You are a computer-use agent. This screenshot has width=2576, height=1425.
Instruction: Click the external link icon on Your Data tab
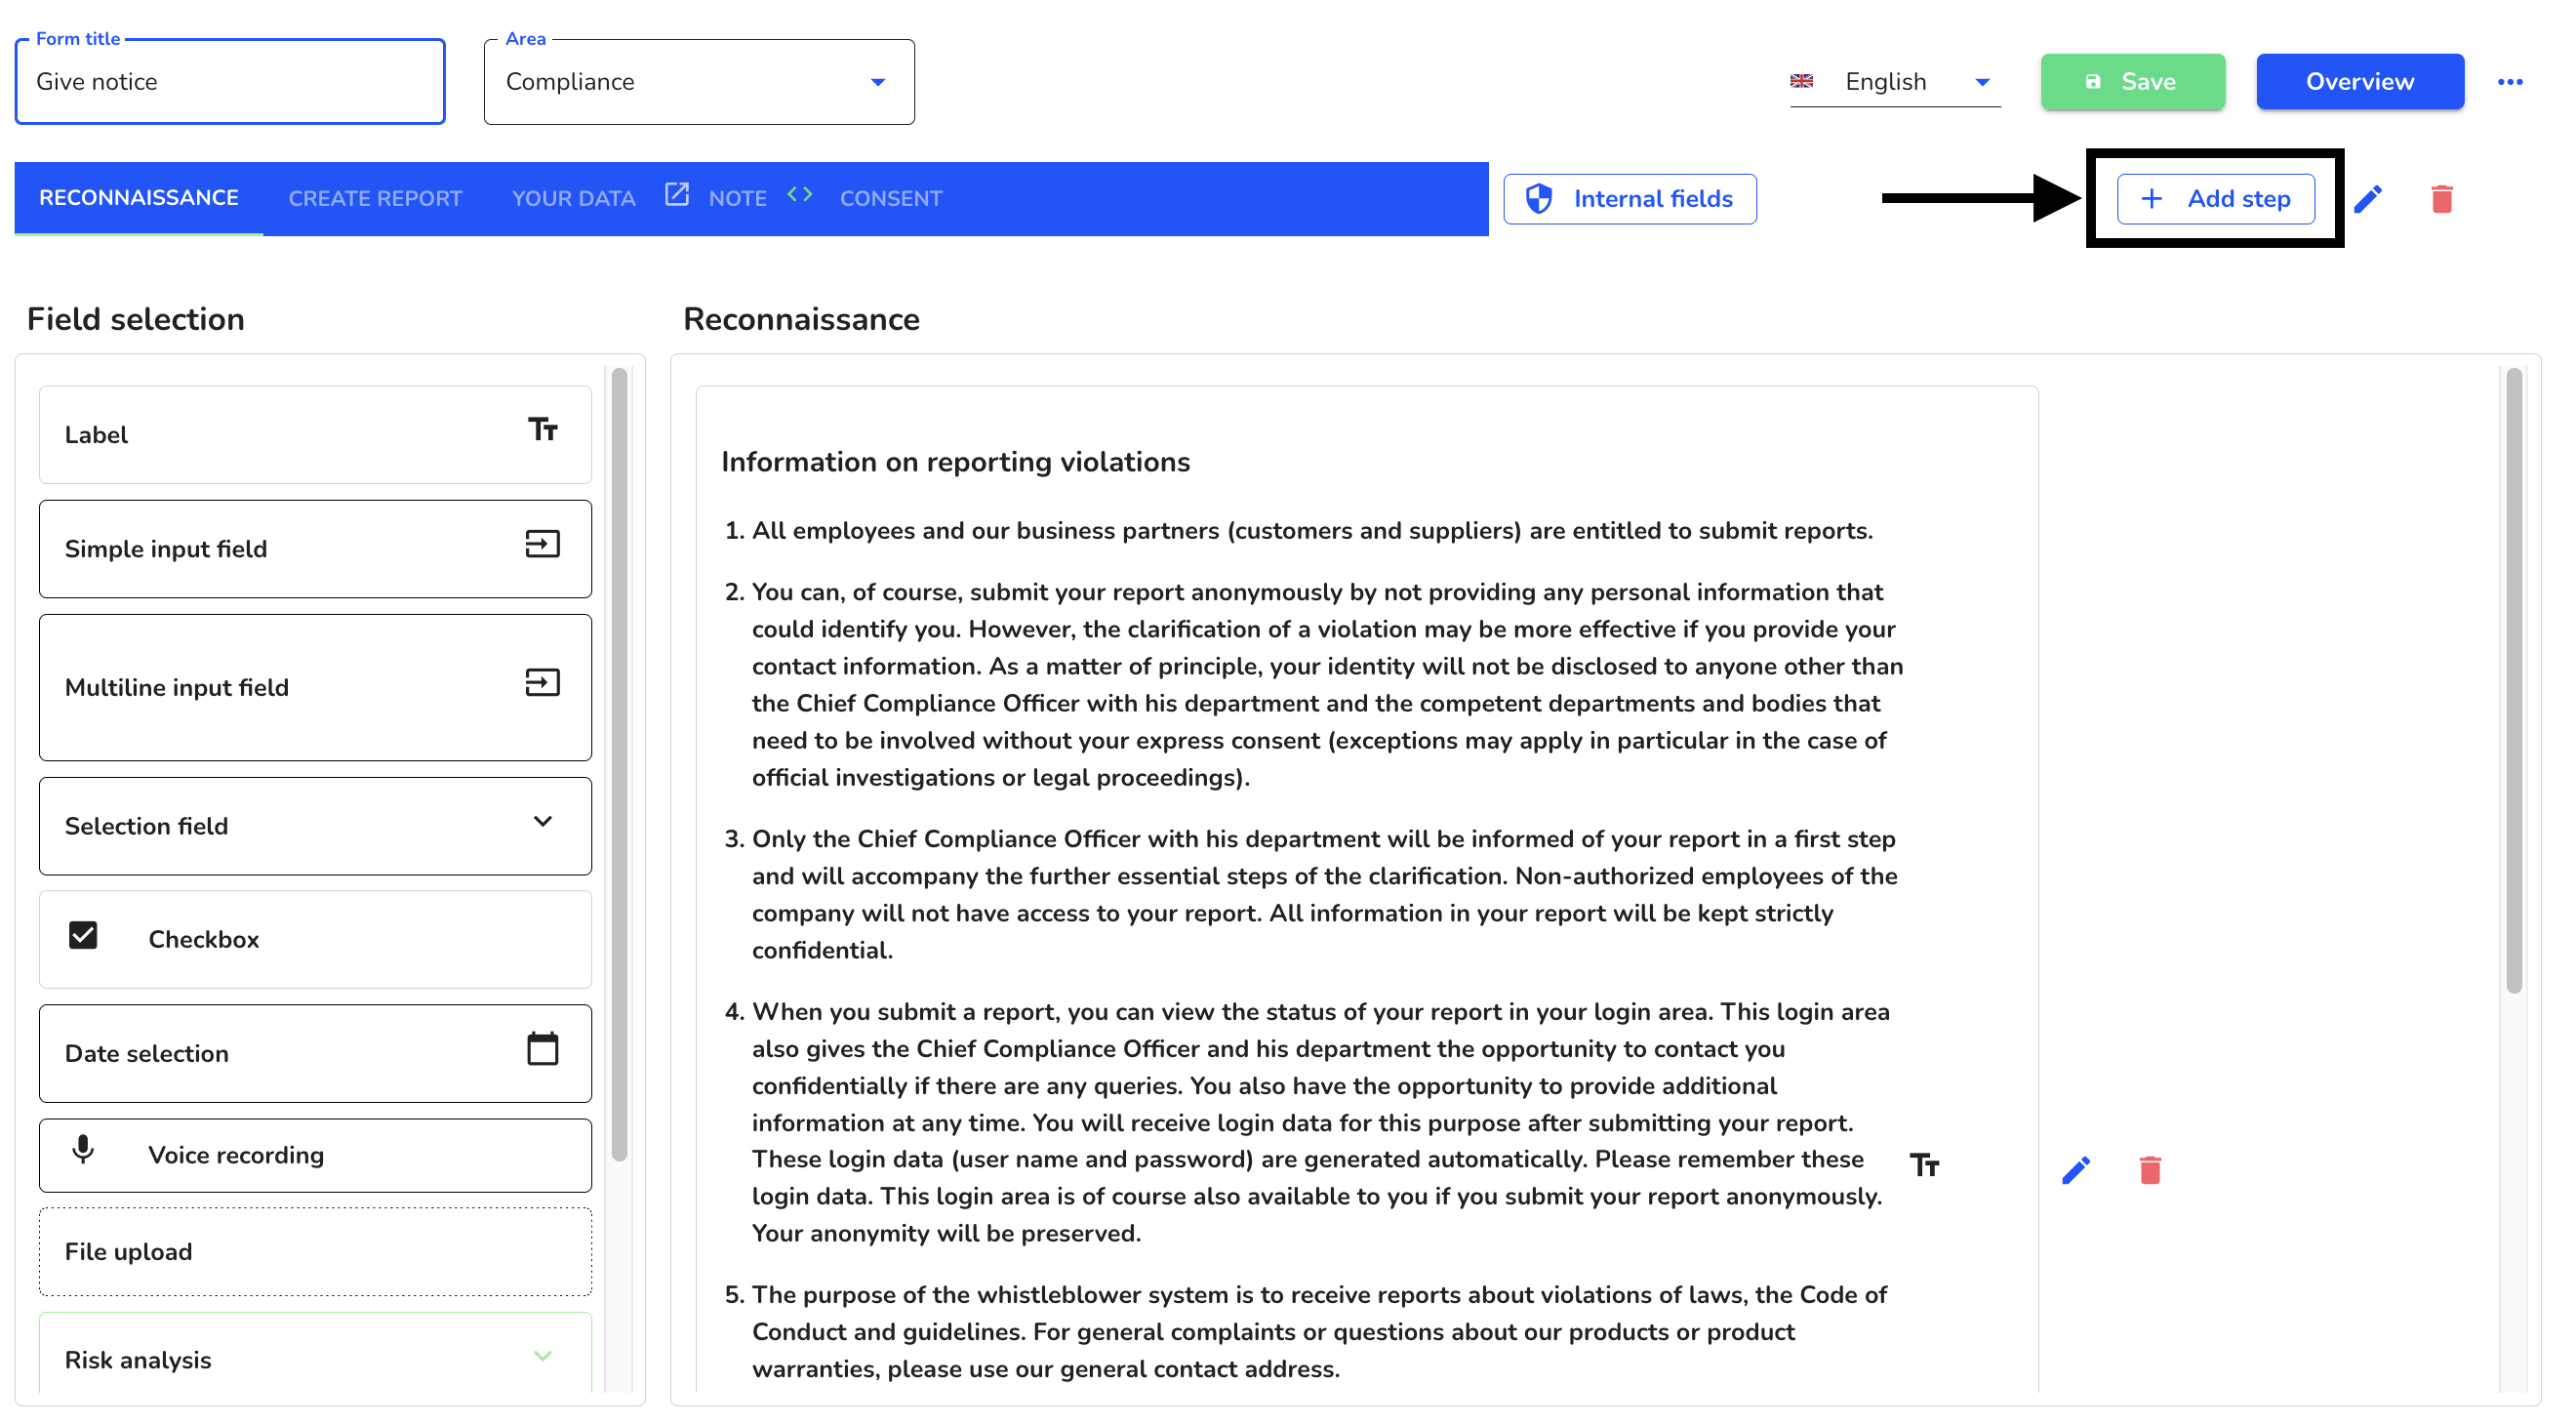(x=673, y=195)
